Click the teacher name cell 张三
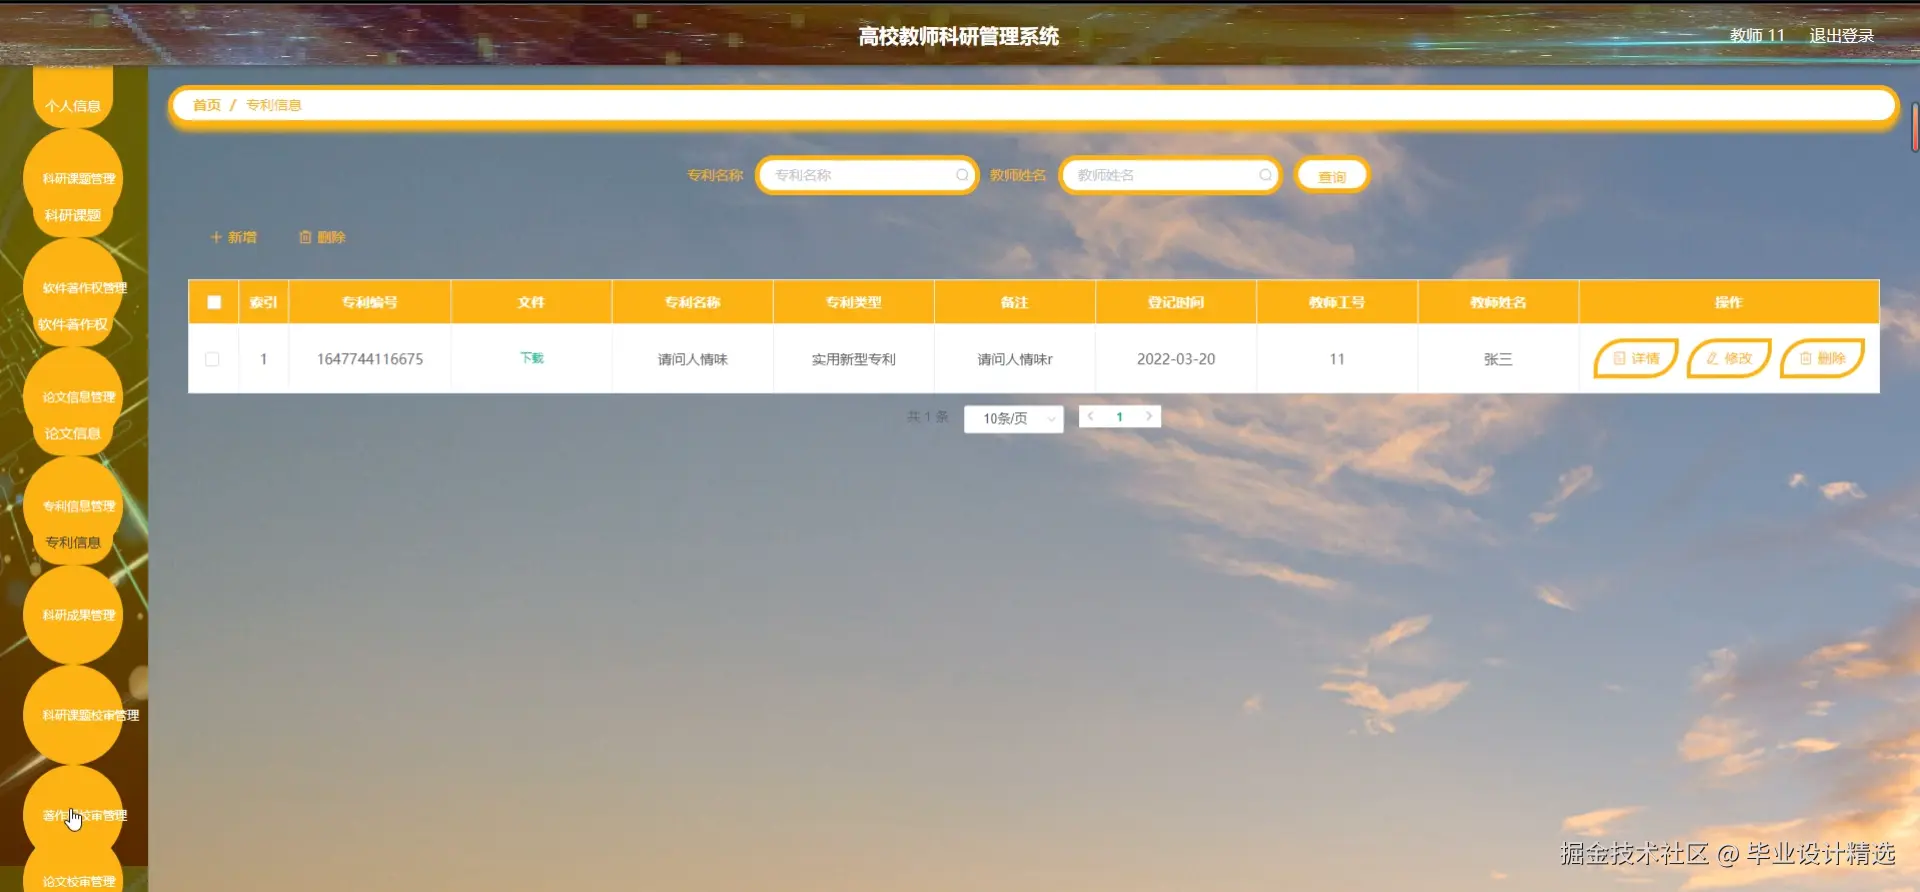The width and height of the screenshot is (1920, 892). (x=1498, y=359)
